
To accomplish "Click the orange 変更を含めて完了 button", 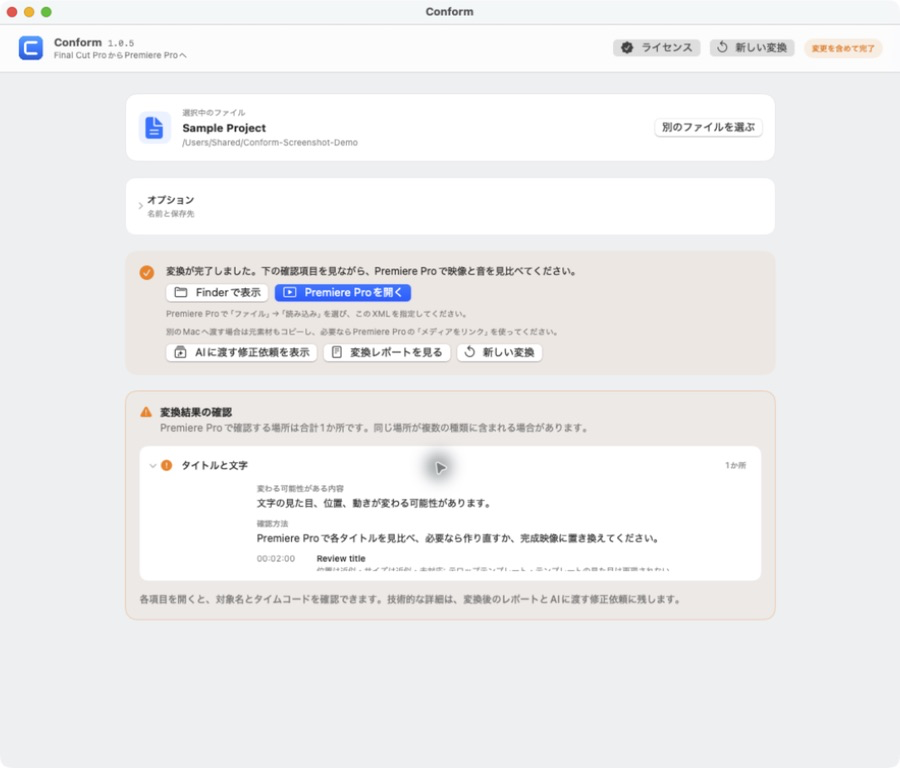I will click(843, 48).
